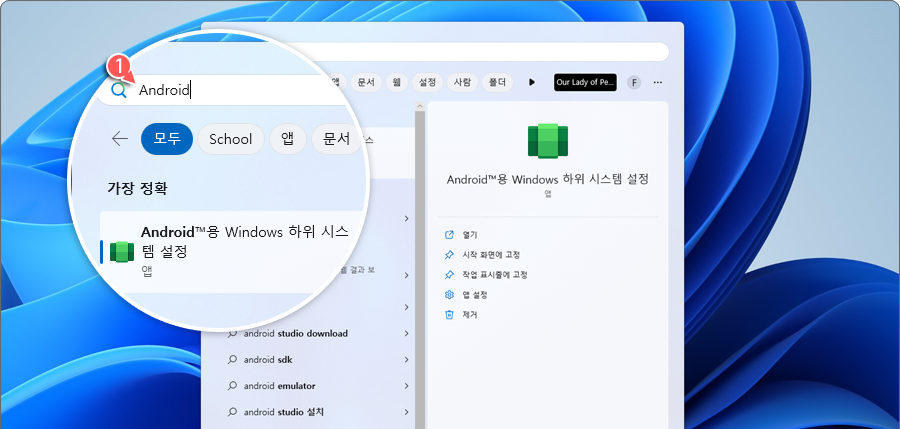Image resolution: width=900 pixels, height=429 pixels.
Task: Click the 제거 trash can icon
Action: [x=449, y=315]
